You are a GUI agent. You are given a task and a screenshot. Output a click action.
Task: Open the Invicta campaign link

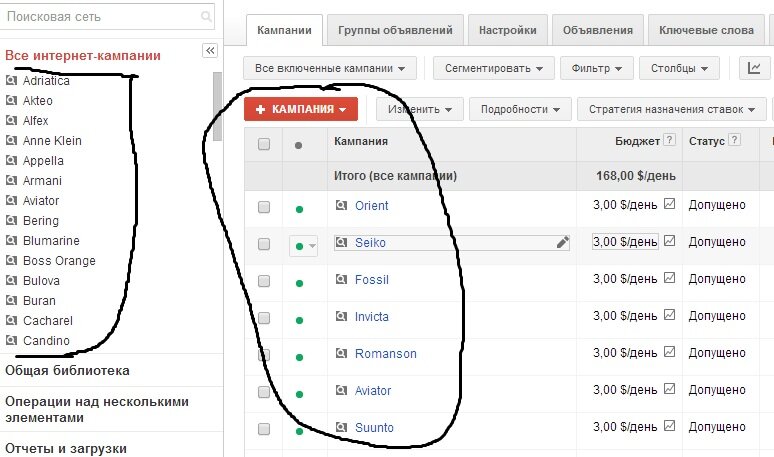[x=371, y=317]
